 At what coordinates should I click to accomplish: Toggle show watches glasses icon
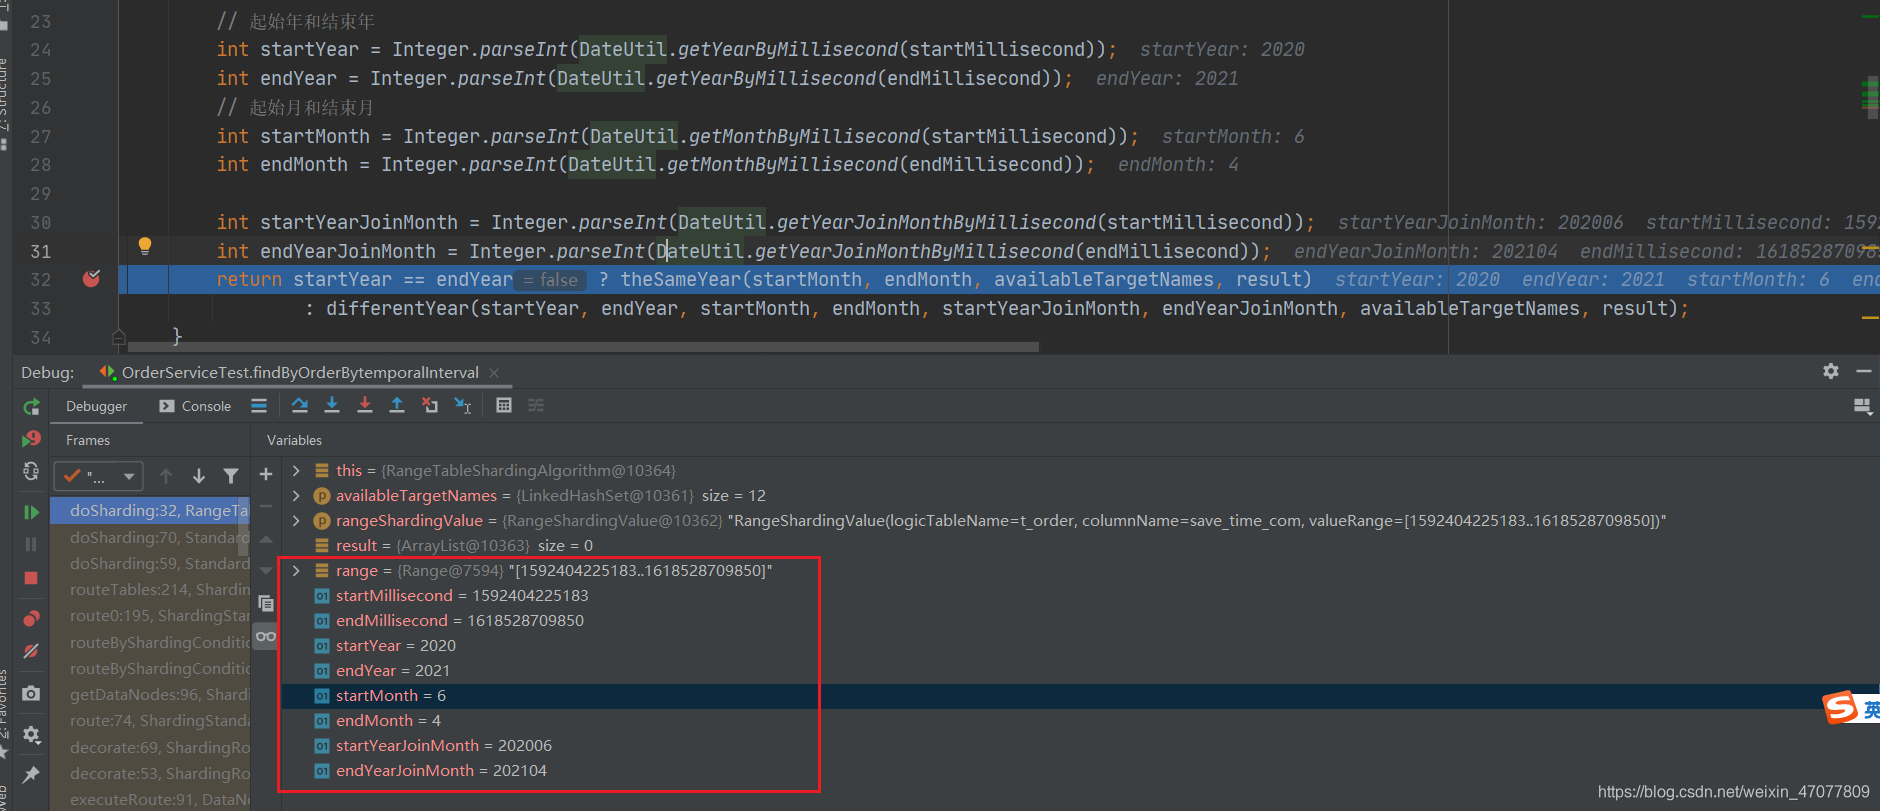[266, 636]
